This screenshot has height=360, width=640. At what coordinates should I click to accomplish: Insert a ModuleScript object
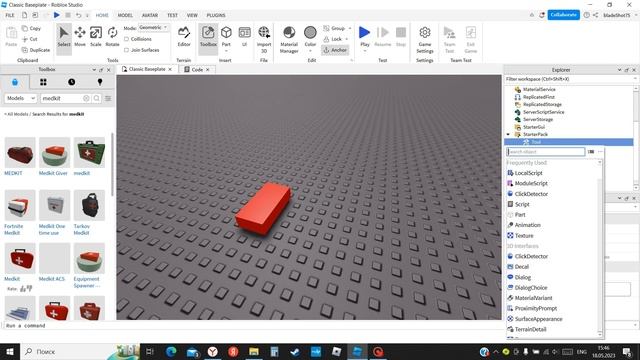coord(531,183)
